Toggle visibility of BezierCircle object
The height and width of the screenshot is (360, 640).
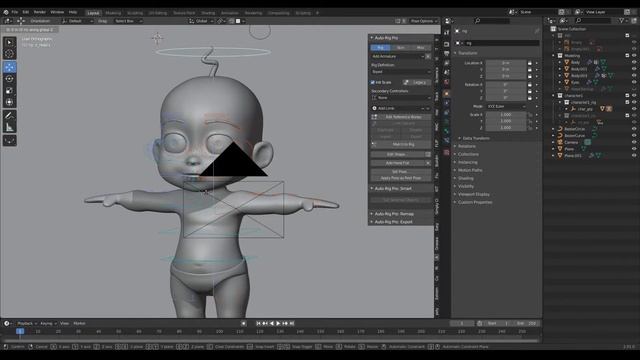click(634, 129)
